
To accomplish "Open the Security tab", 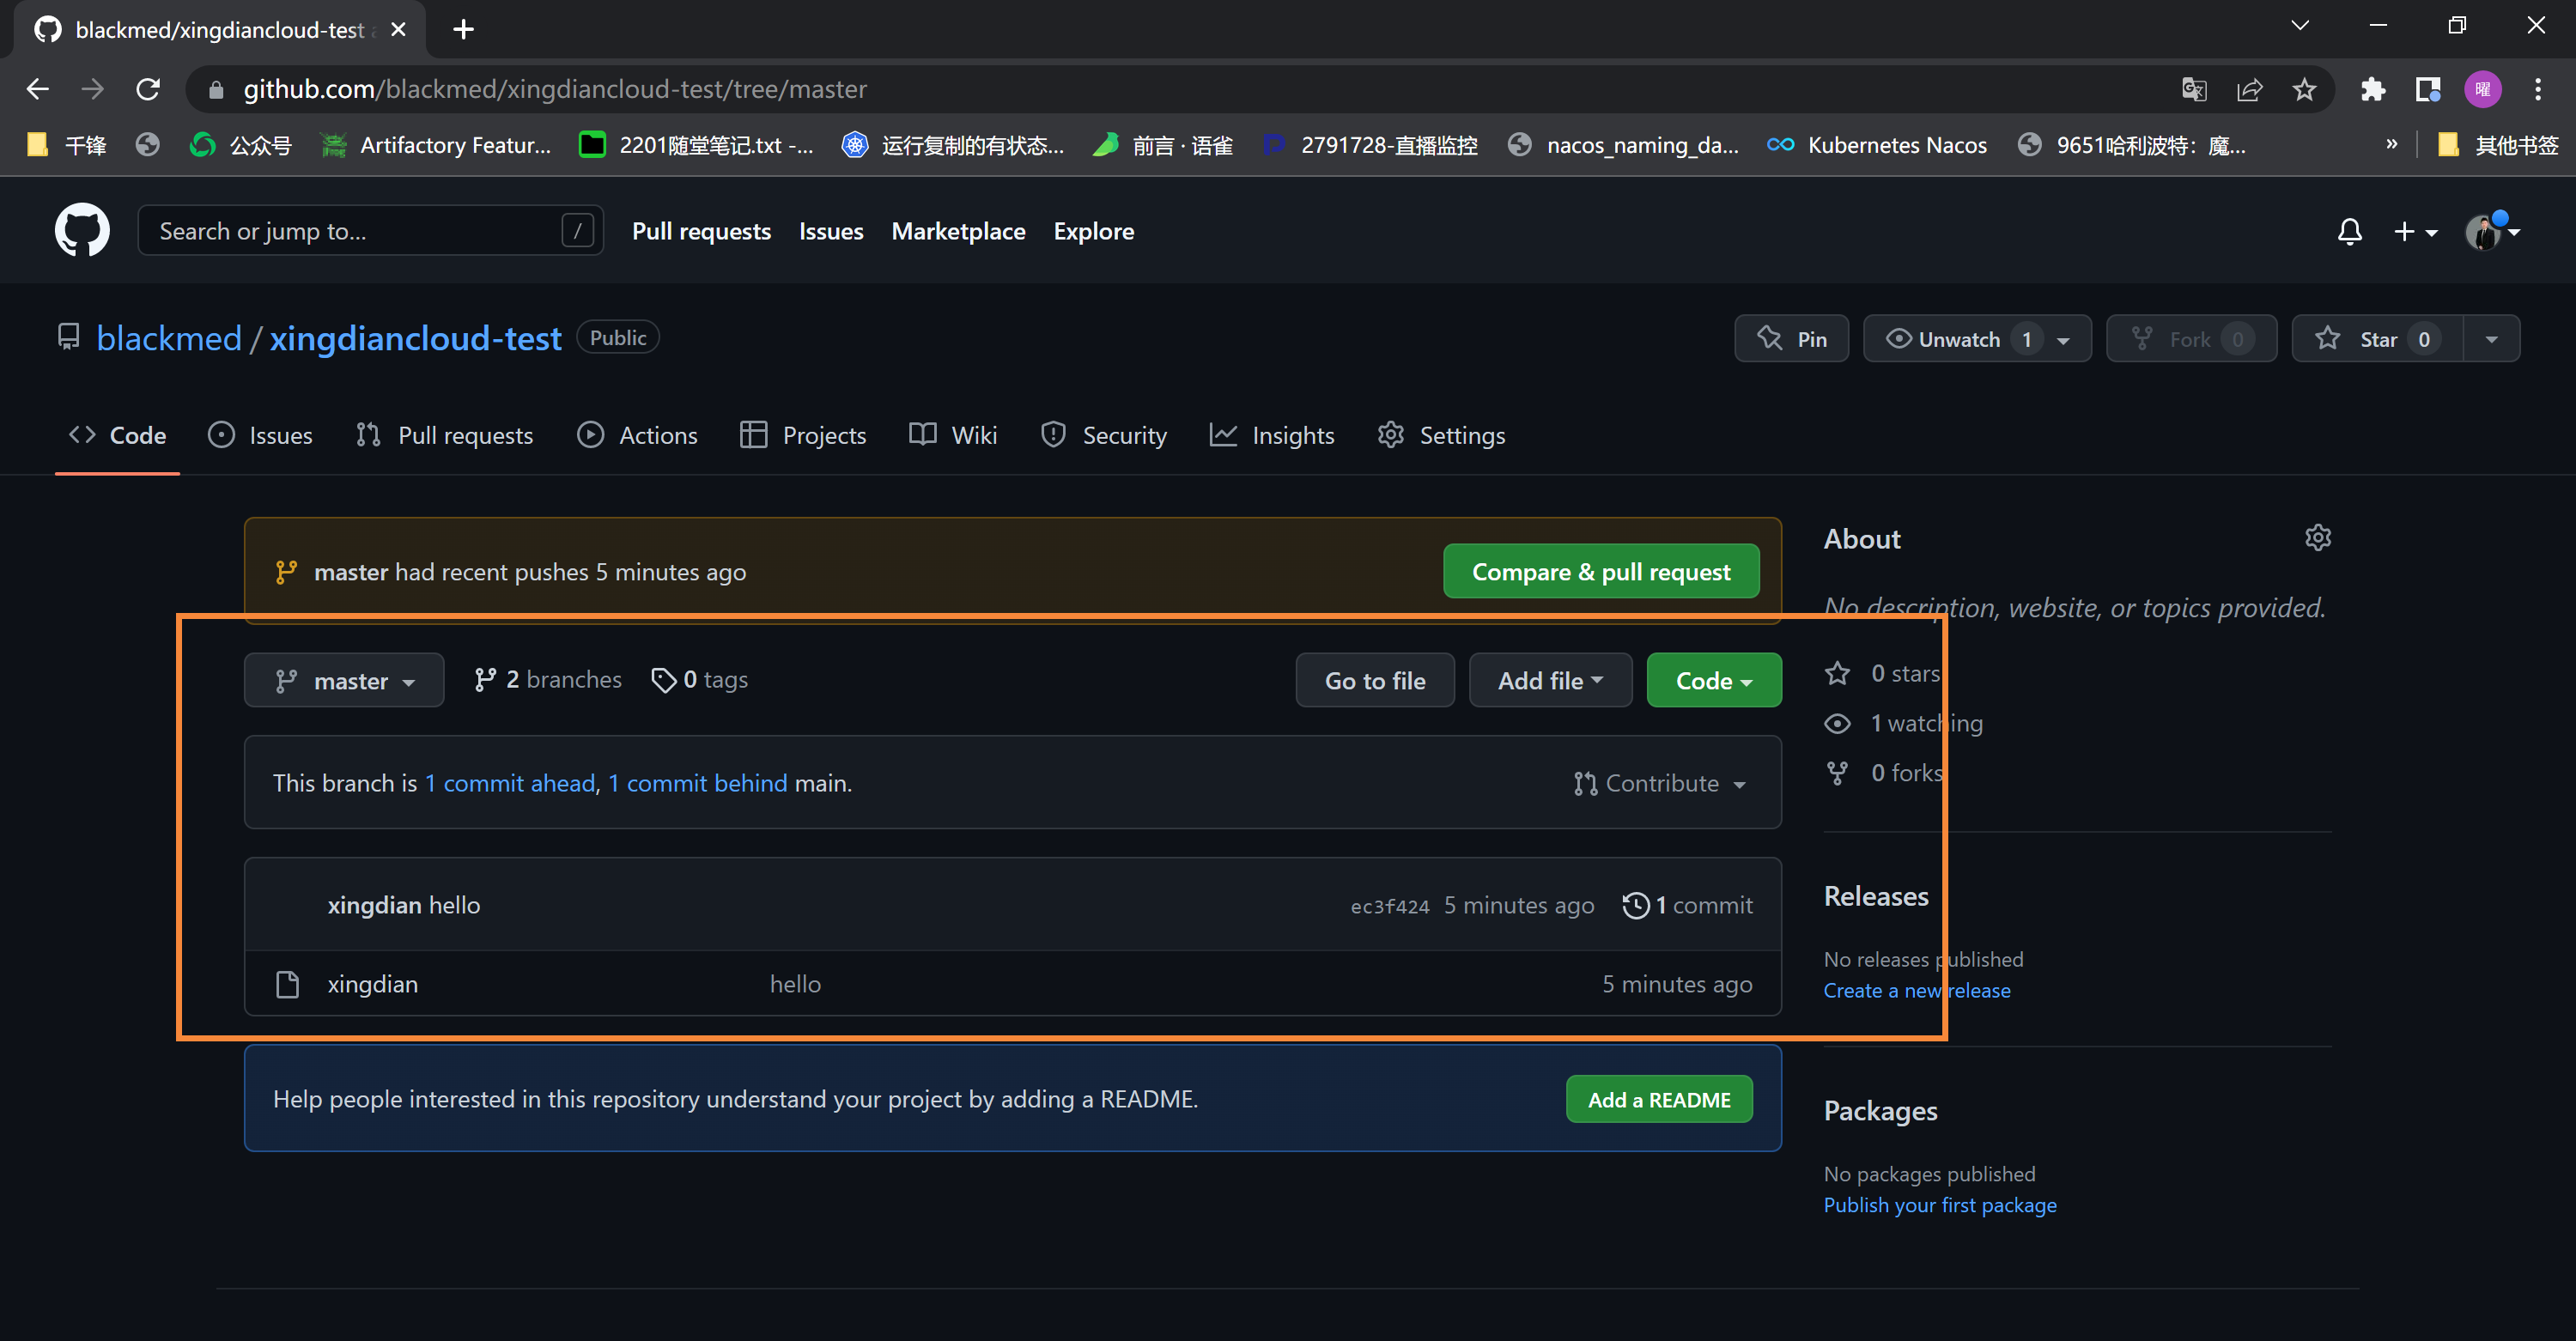I will click(1103, 435).
